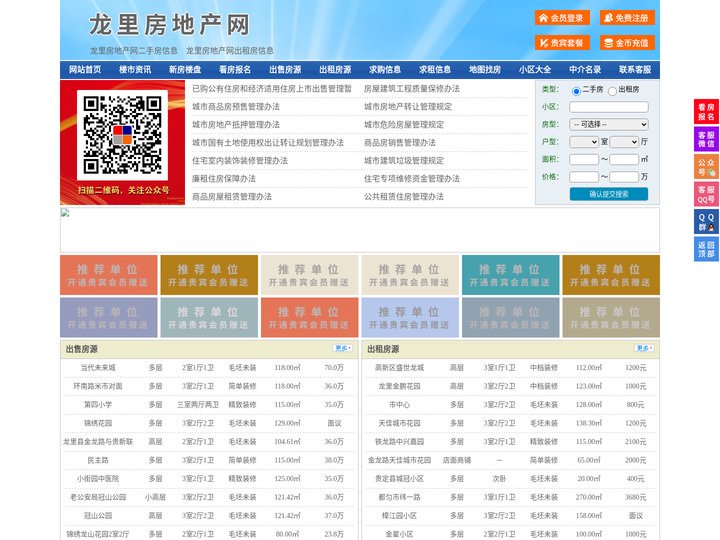Open the 龙里县金龙路与贵新联 listing

pos(98,442)
